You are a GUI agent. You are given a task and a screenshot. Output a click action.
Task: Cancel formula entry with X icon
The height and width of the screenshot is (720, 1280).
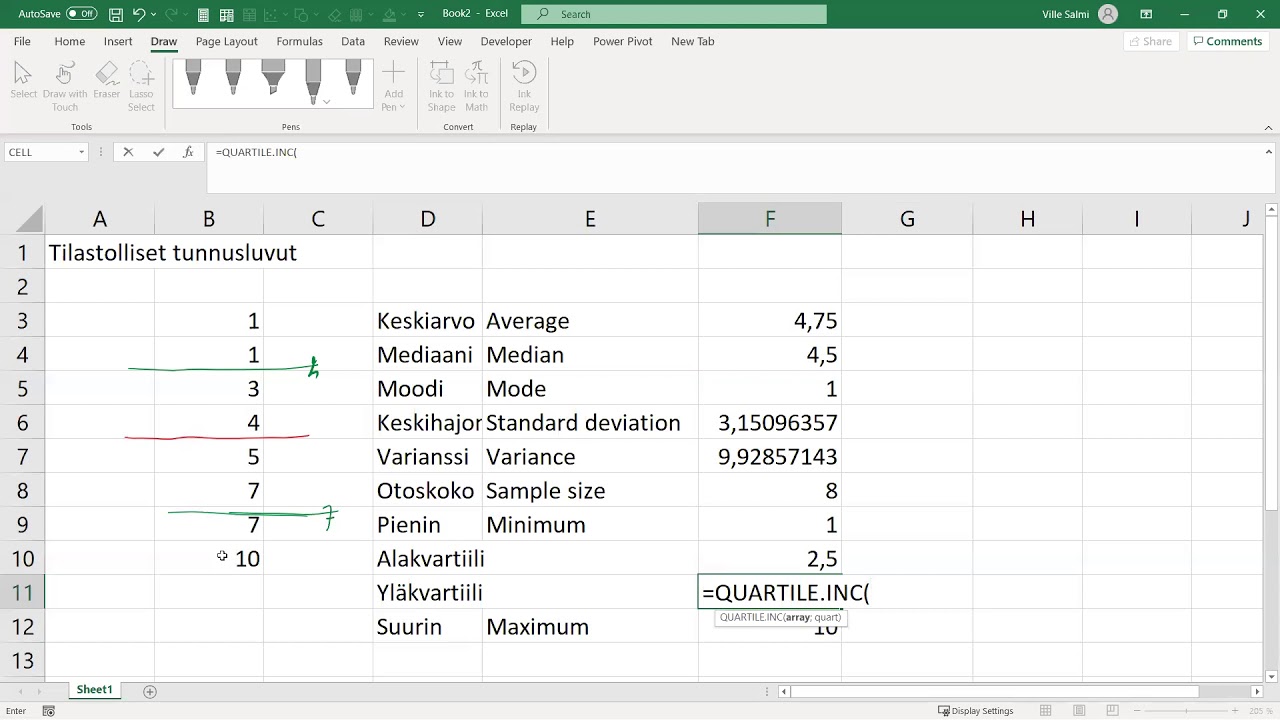(128, 152)
